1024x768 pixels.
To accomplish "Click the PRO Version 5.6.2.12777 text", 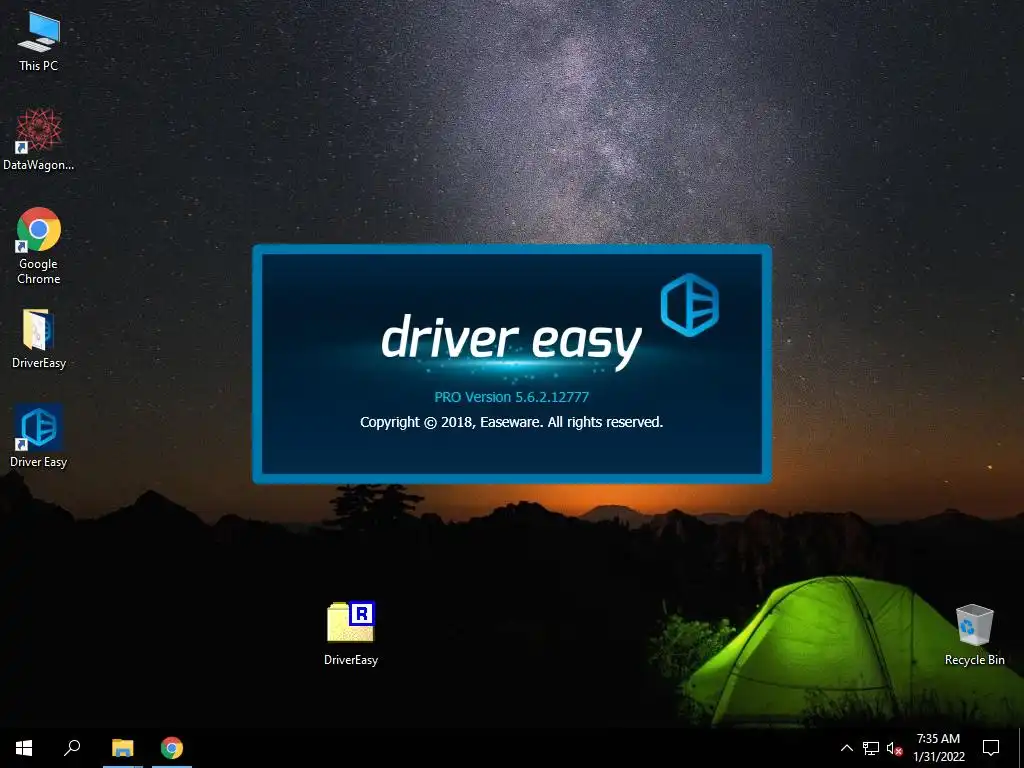I will point(511,396).
